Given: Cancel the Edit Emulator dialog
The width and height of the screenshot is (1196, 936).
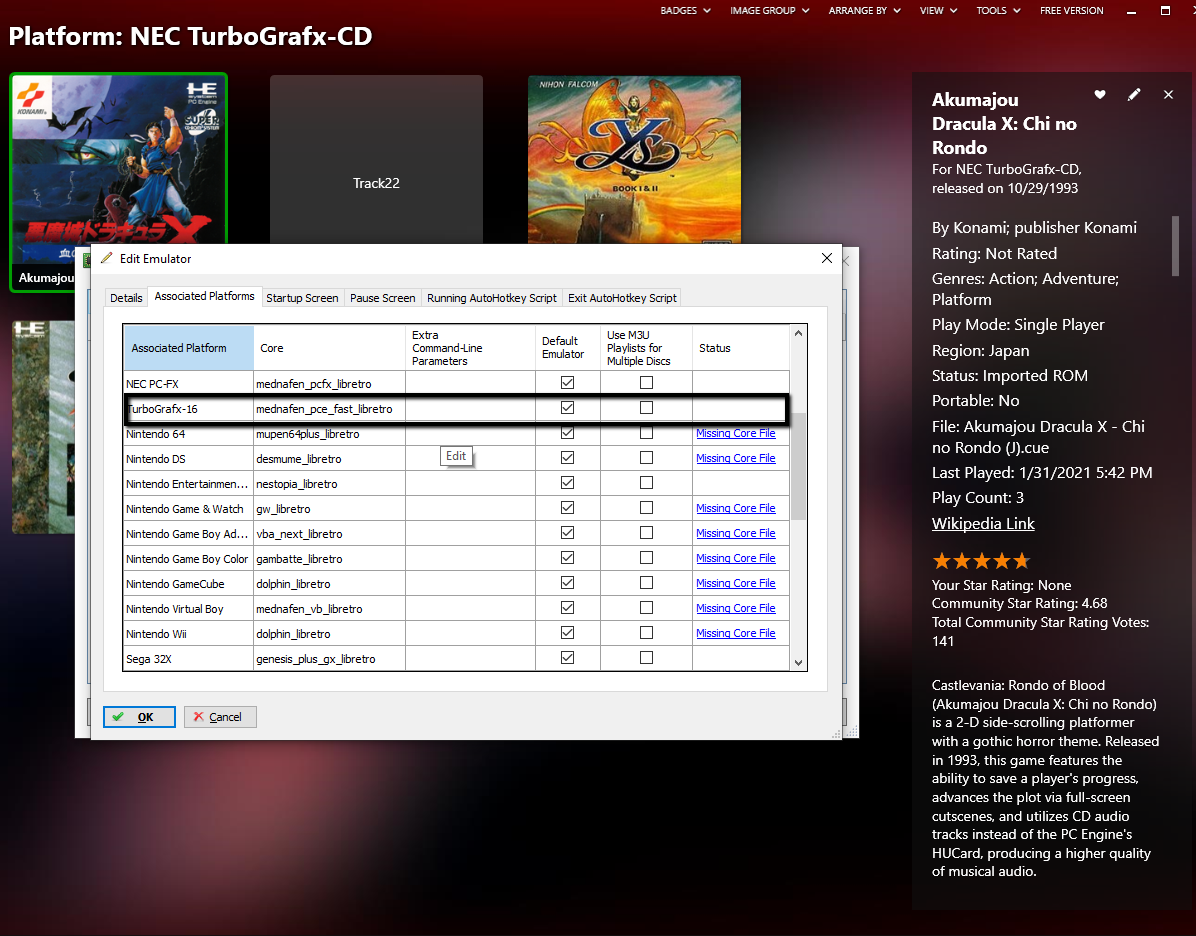Looking at the screenshot, I should point(220,717).
